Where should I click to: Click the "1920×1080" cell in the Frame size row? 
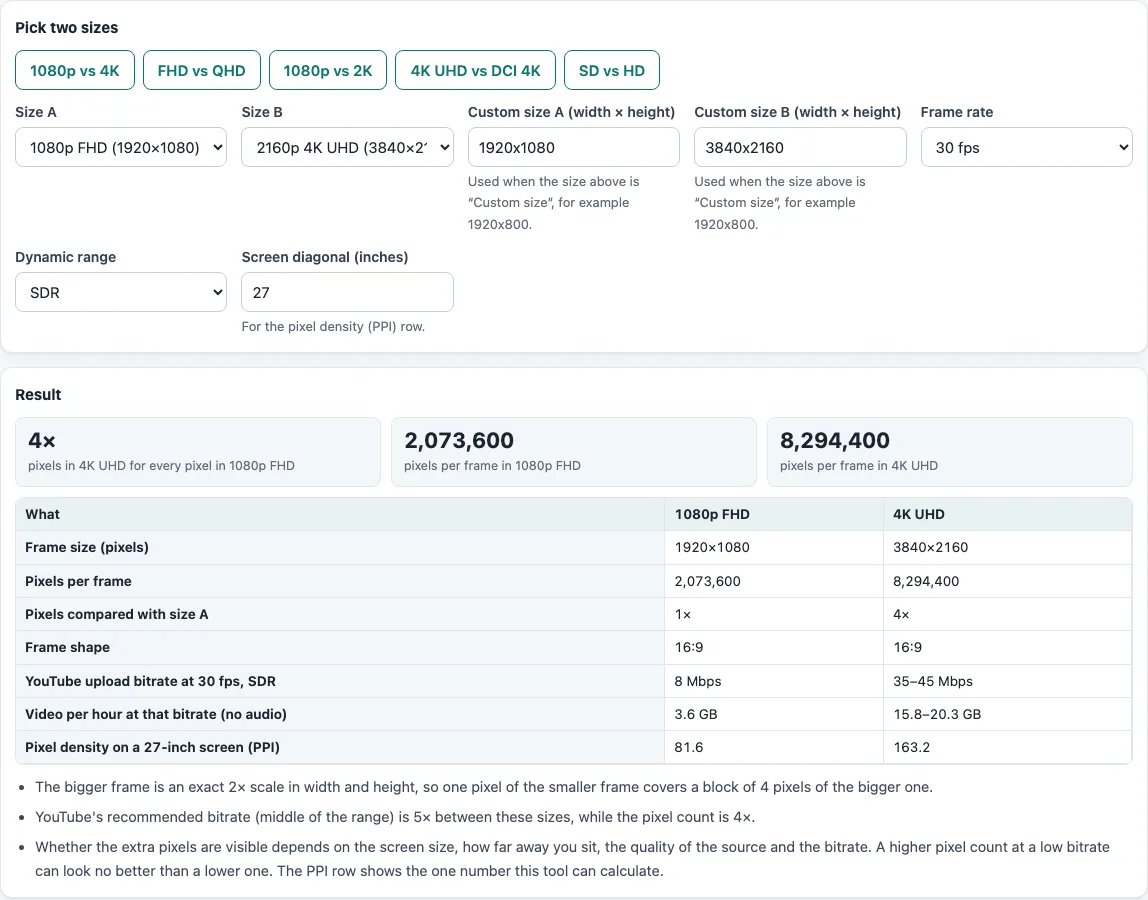click(x=774, y=547)
